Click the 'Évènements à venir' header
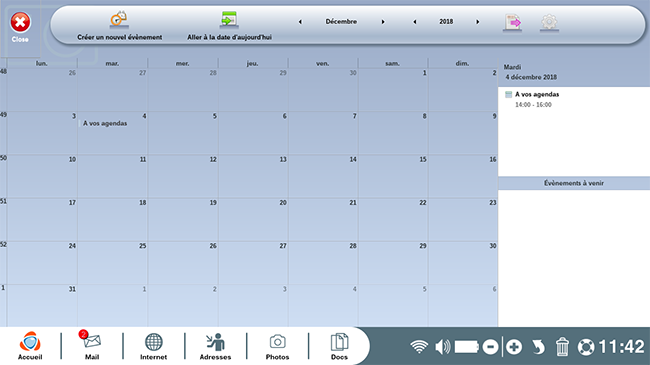 [574, 183]
